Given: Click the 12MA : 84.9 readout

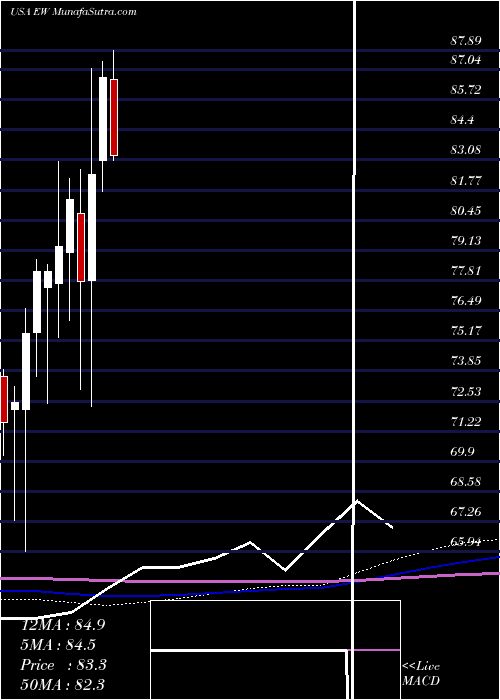Looking at the screenshot, I should tap(63, 625).
